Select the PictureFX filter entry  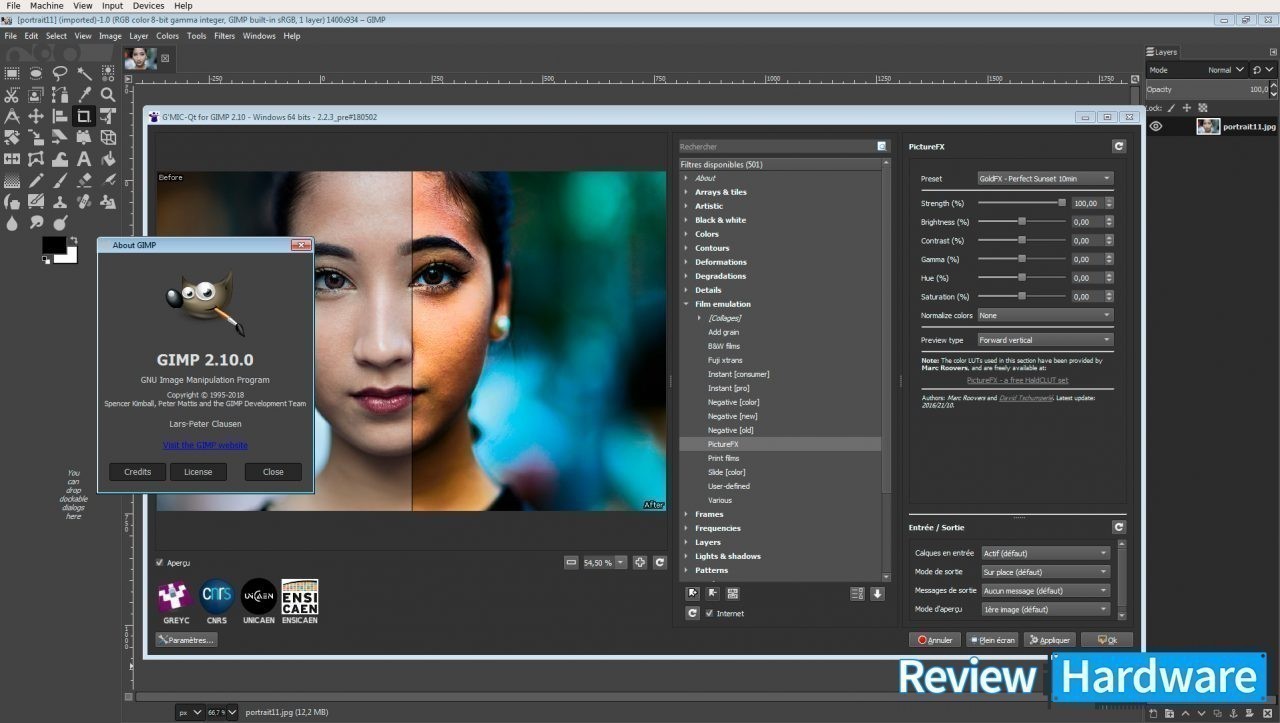click(x=780, y=444)
